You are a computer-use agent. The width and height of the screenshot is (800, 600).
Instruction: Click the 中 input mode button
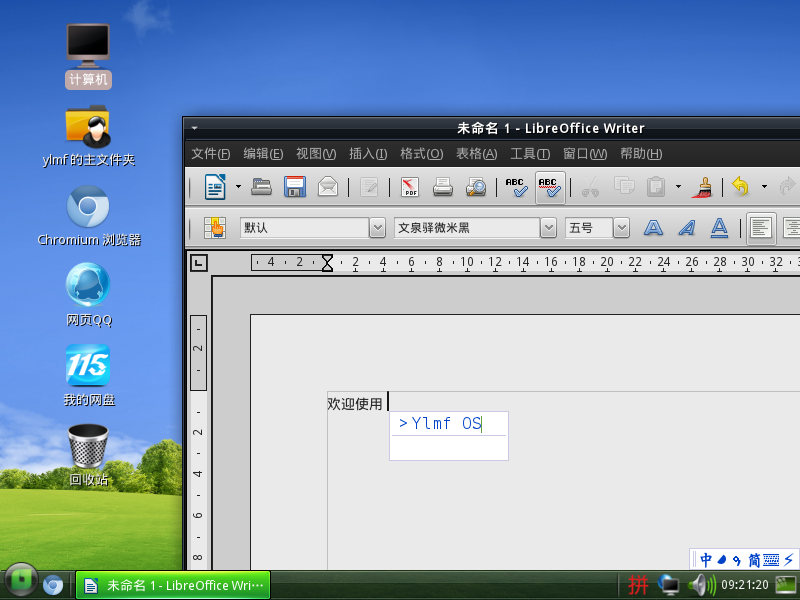(x=706, y=559)
